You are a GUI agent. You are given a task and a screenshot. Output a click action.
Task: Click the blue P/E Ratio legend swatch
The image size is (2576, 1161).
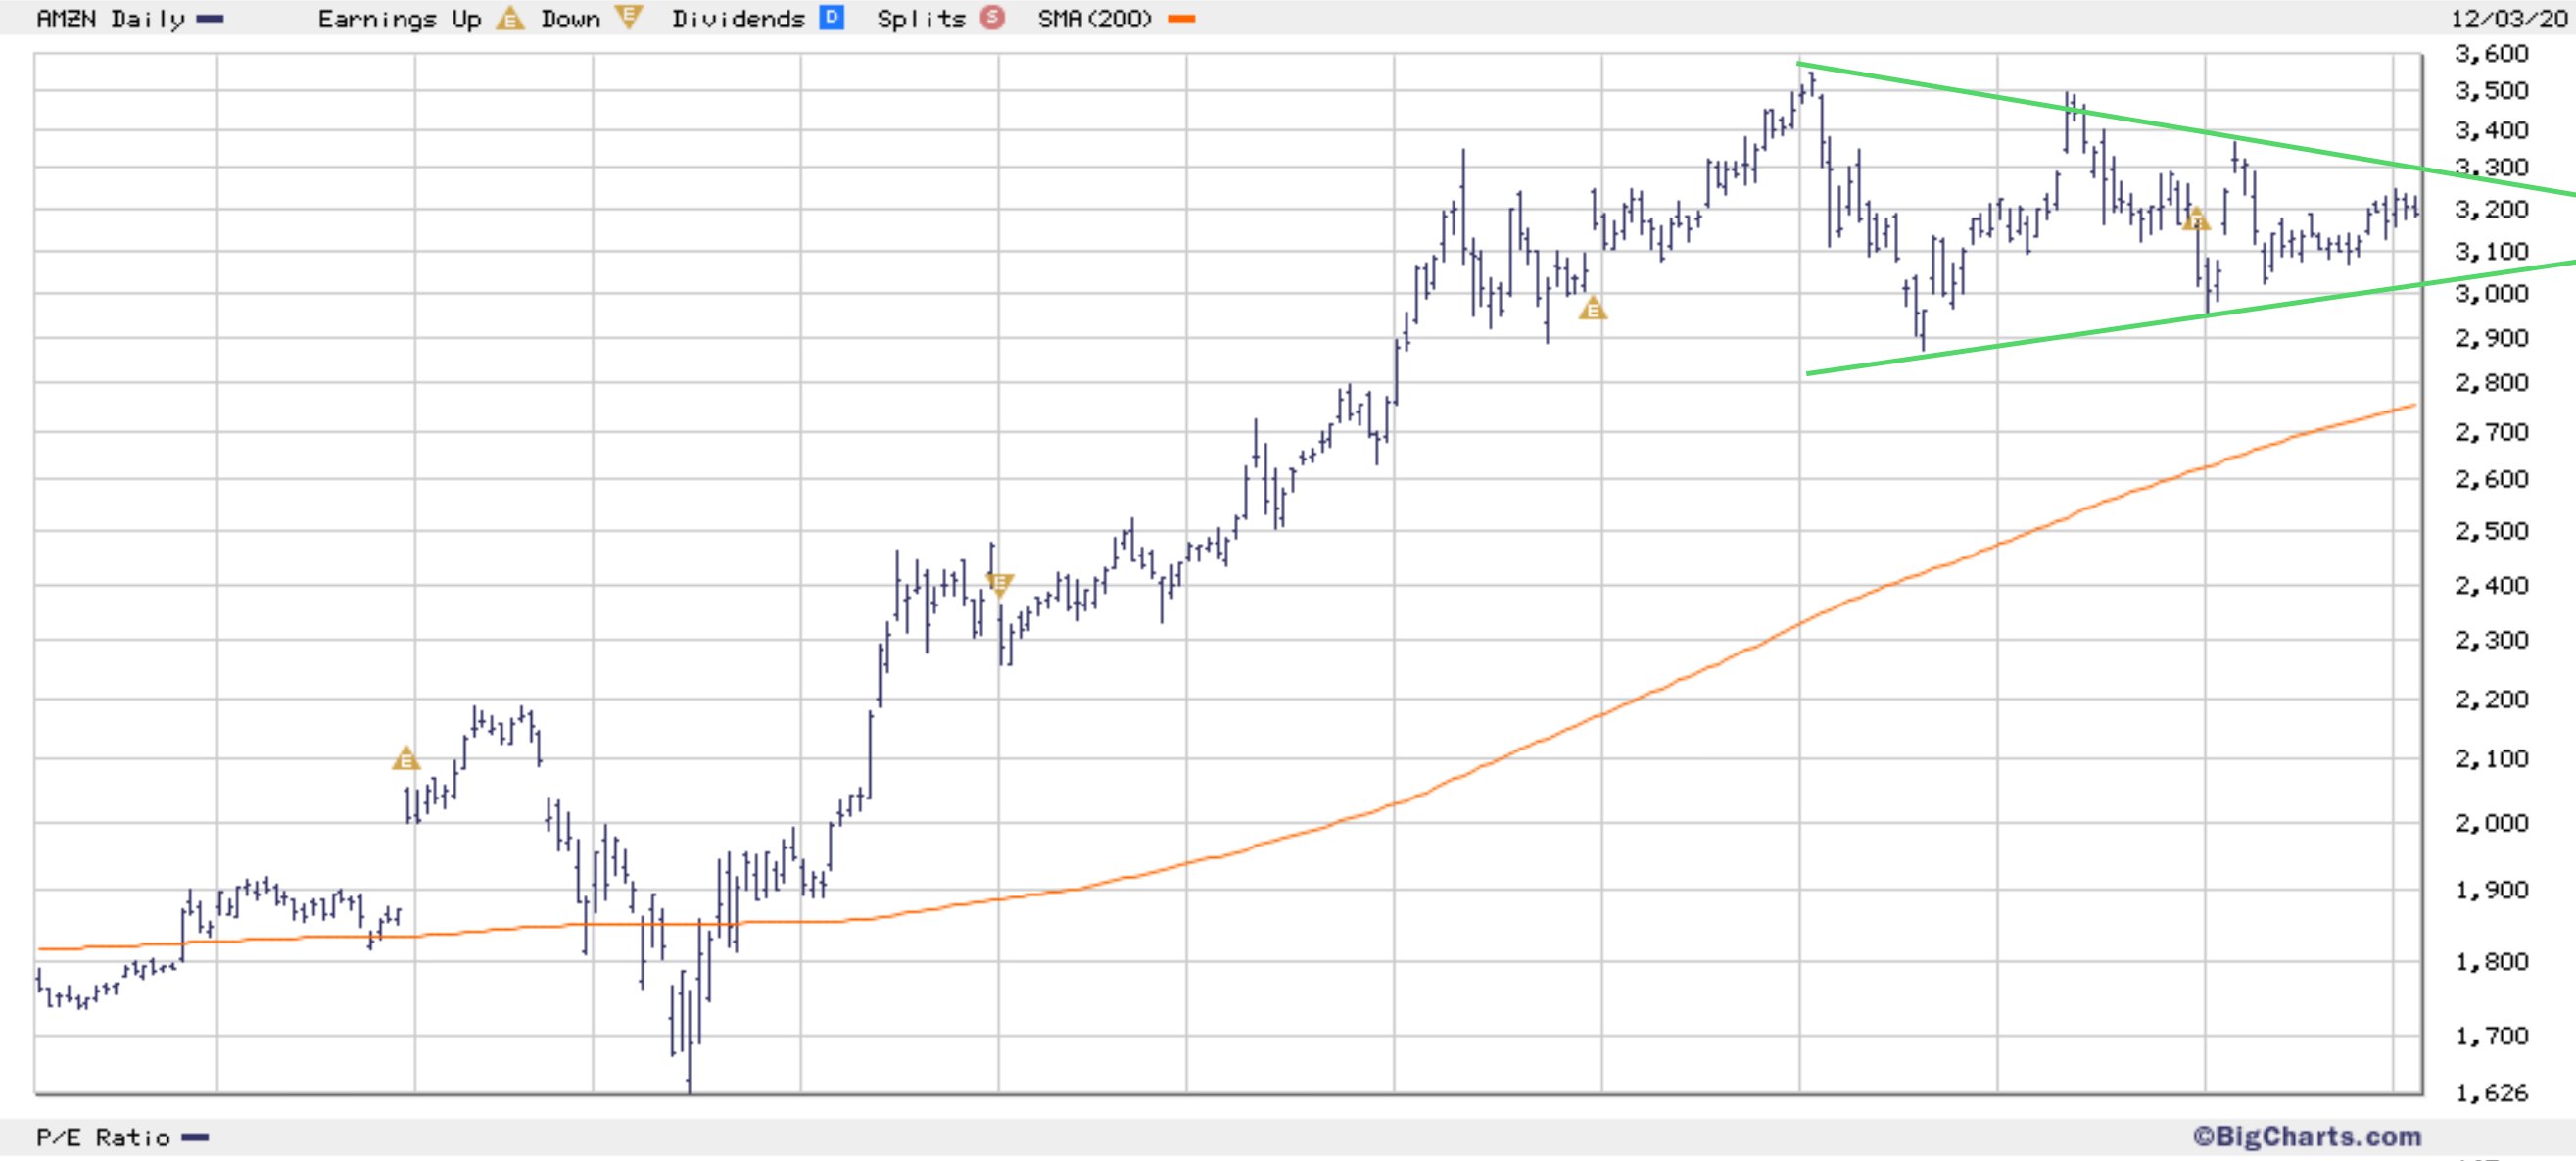[195, 1137]
